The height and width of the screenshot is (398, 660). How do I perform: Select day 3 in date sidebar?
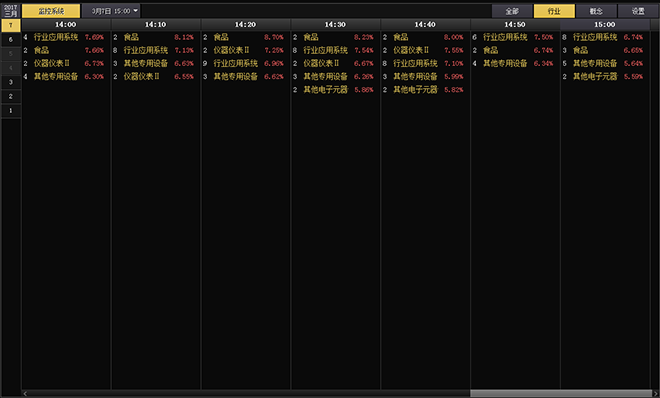pos(11,82)
